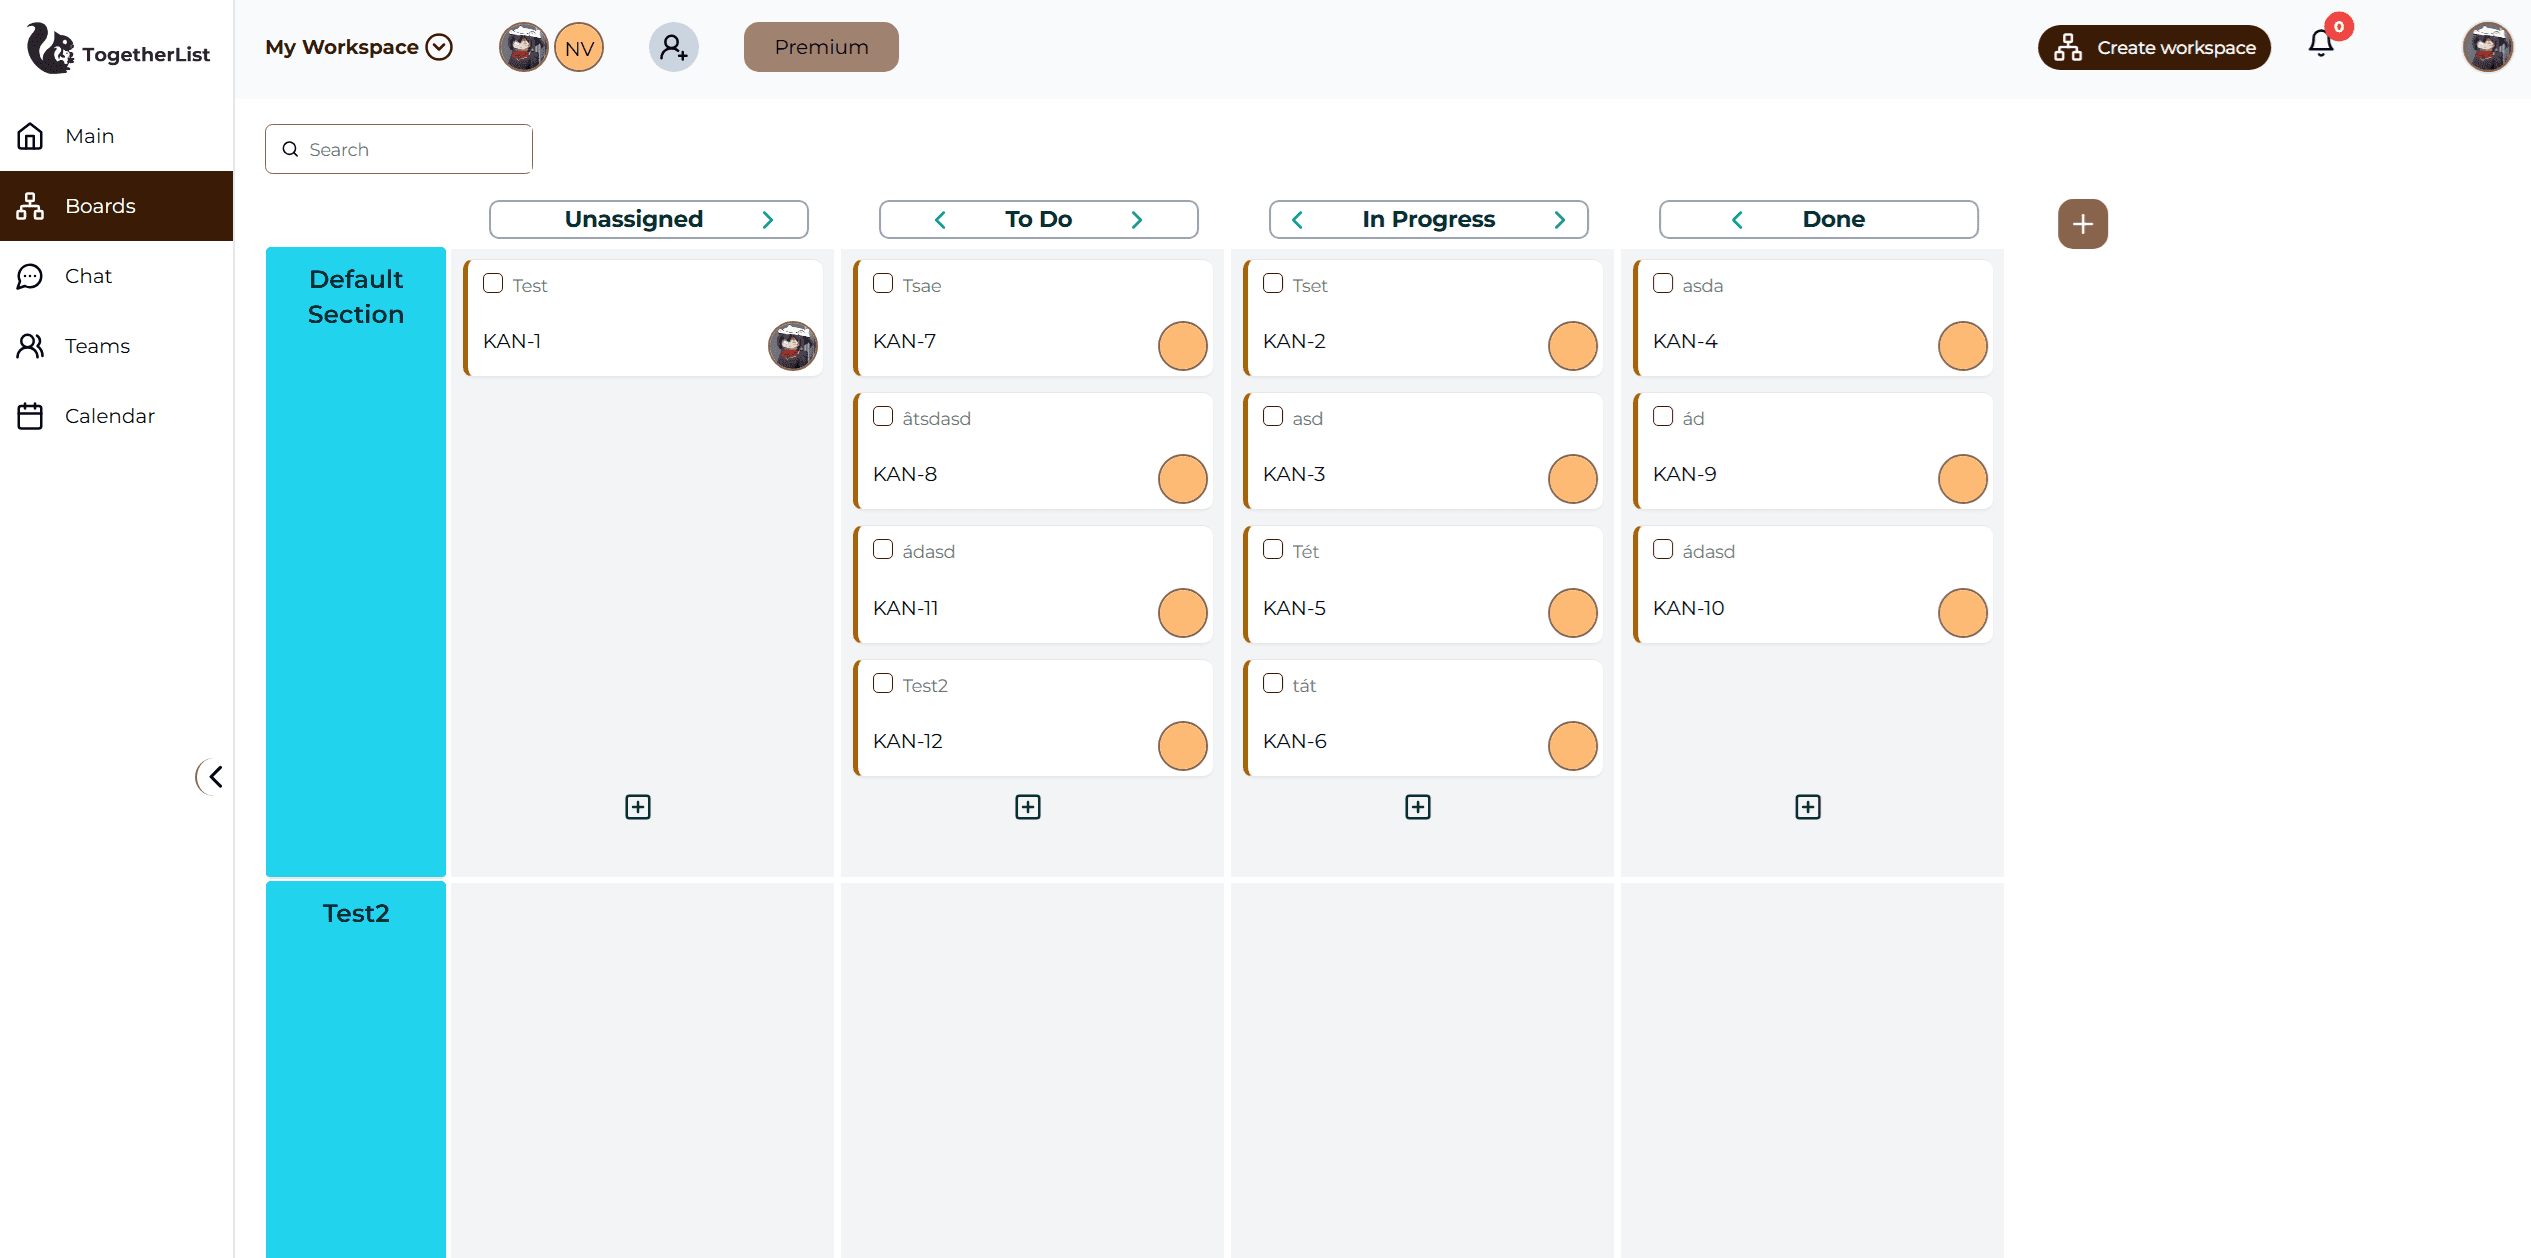Collapse the left sidebar
Screen dimensions: 2531x1258
point(212,777)
